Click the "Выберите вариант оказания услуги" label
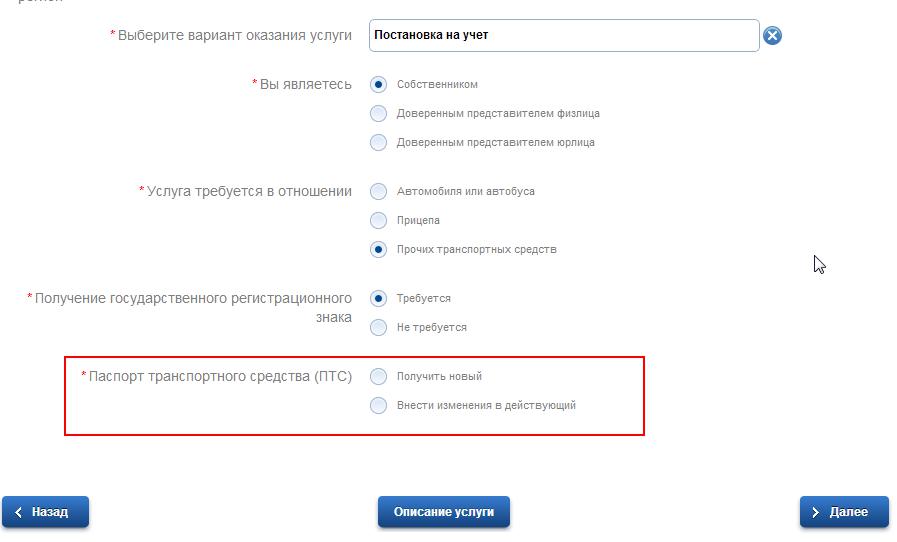The height and width of the screenshot is (542, 897). [x=234, y=35]
